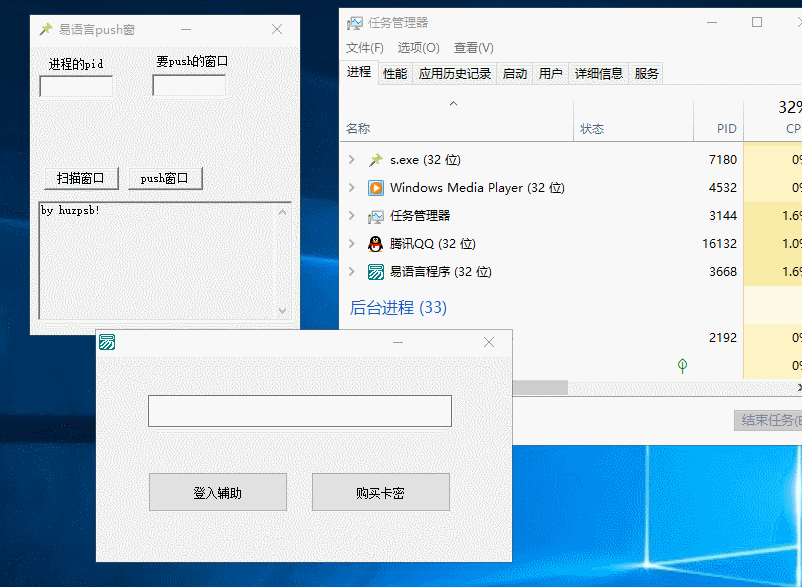The height and width of the screenshot is (587, 802).
Task: Click the Task Manager title bar icon
Action: coord(354,23)
